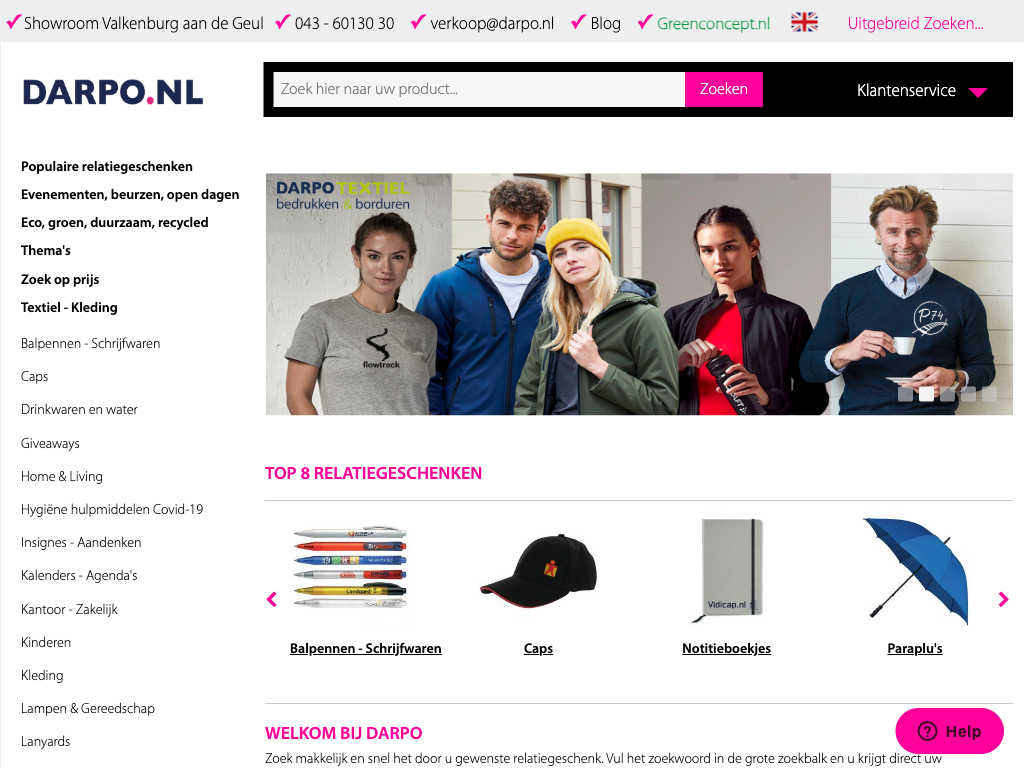Expand the Klantenservice dropdown
The image size is (1024, 768).
pyautogui.click(x=921, y=91)
